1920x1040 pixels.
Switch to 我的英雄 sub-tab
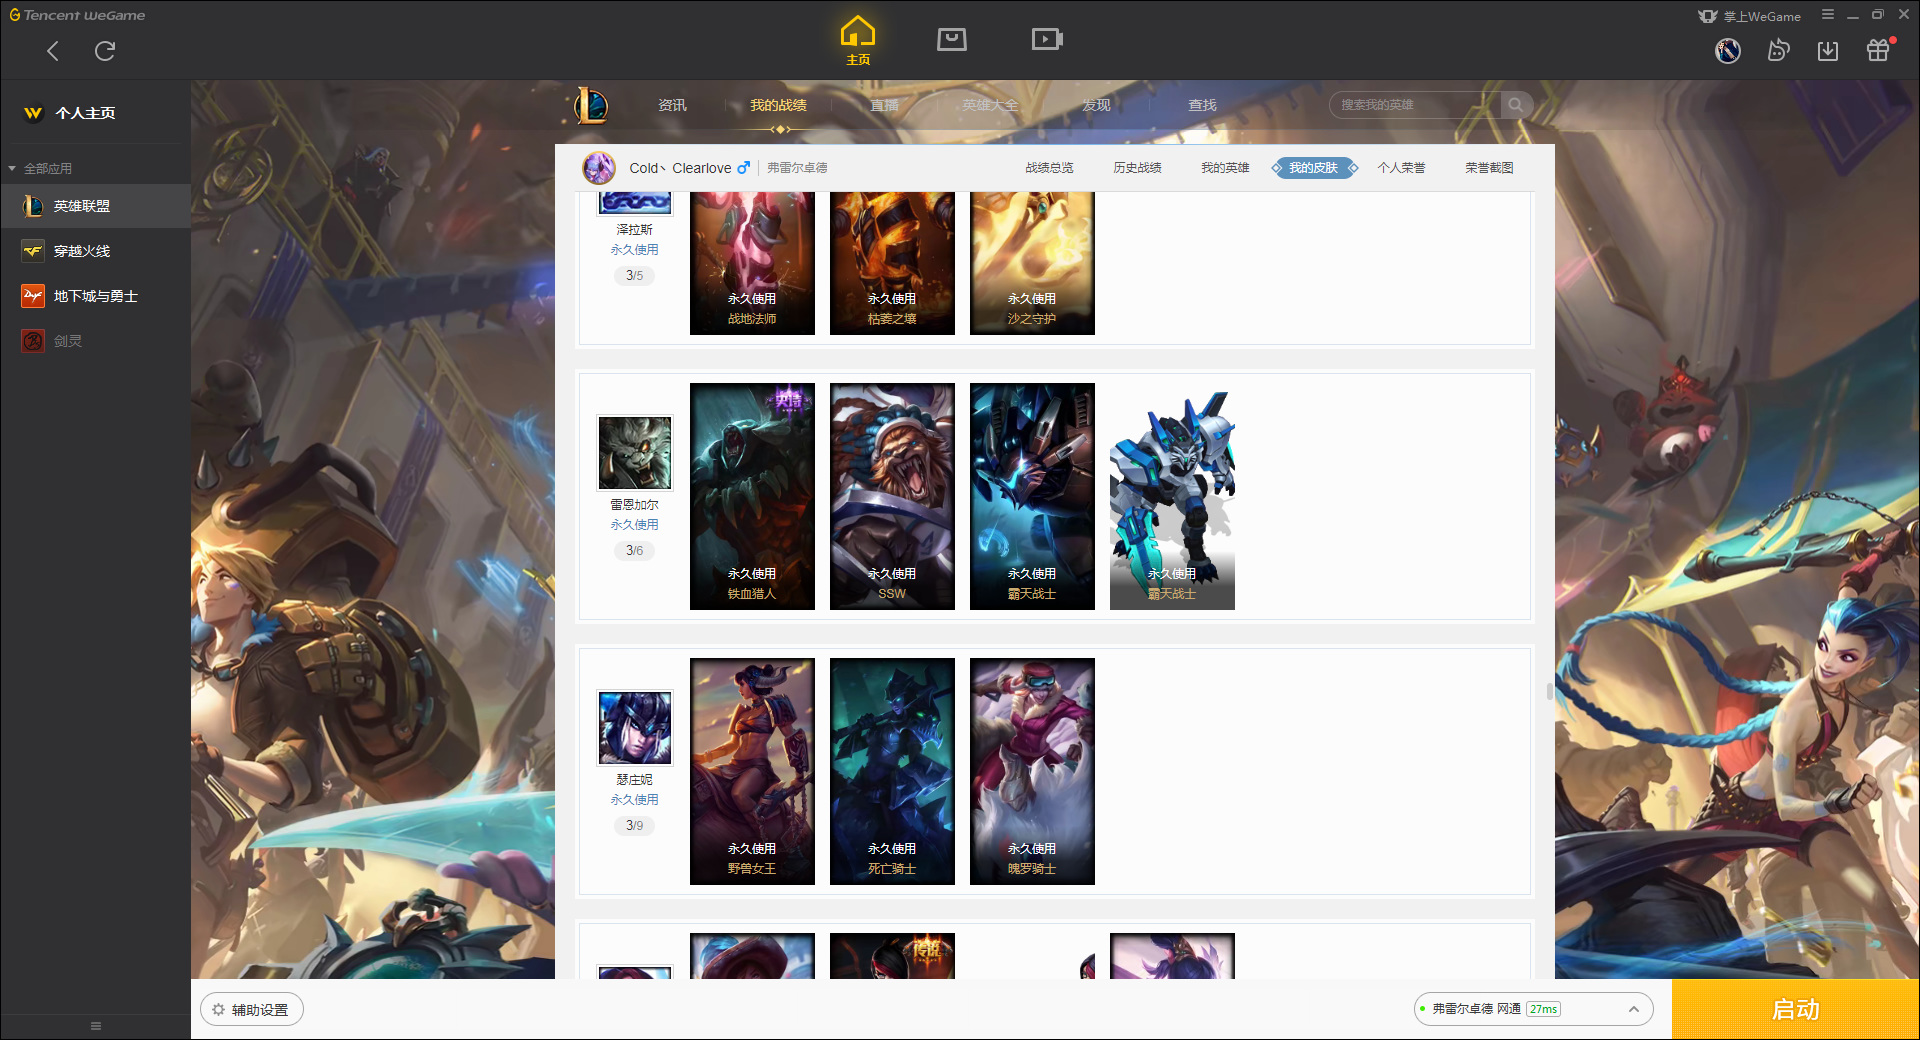[1225, 168]
